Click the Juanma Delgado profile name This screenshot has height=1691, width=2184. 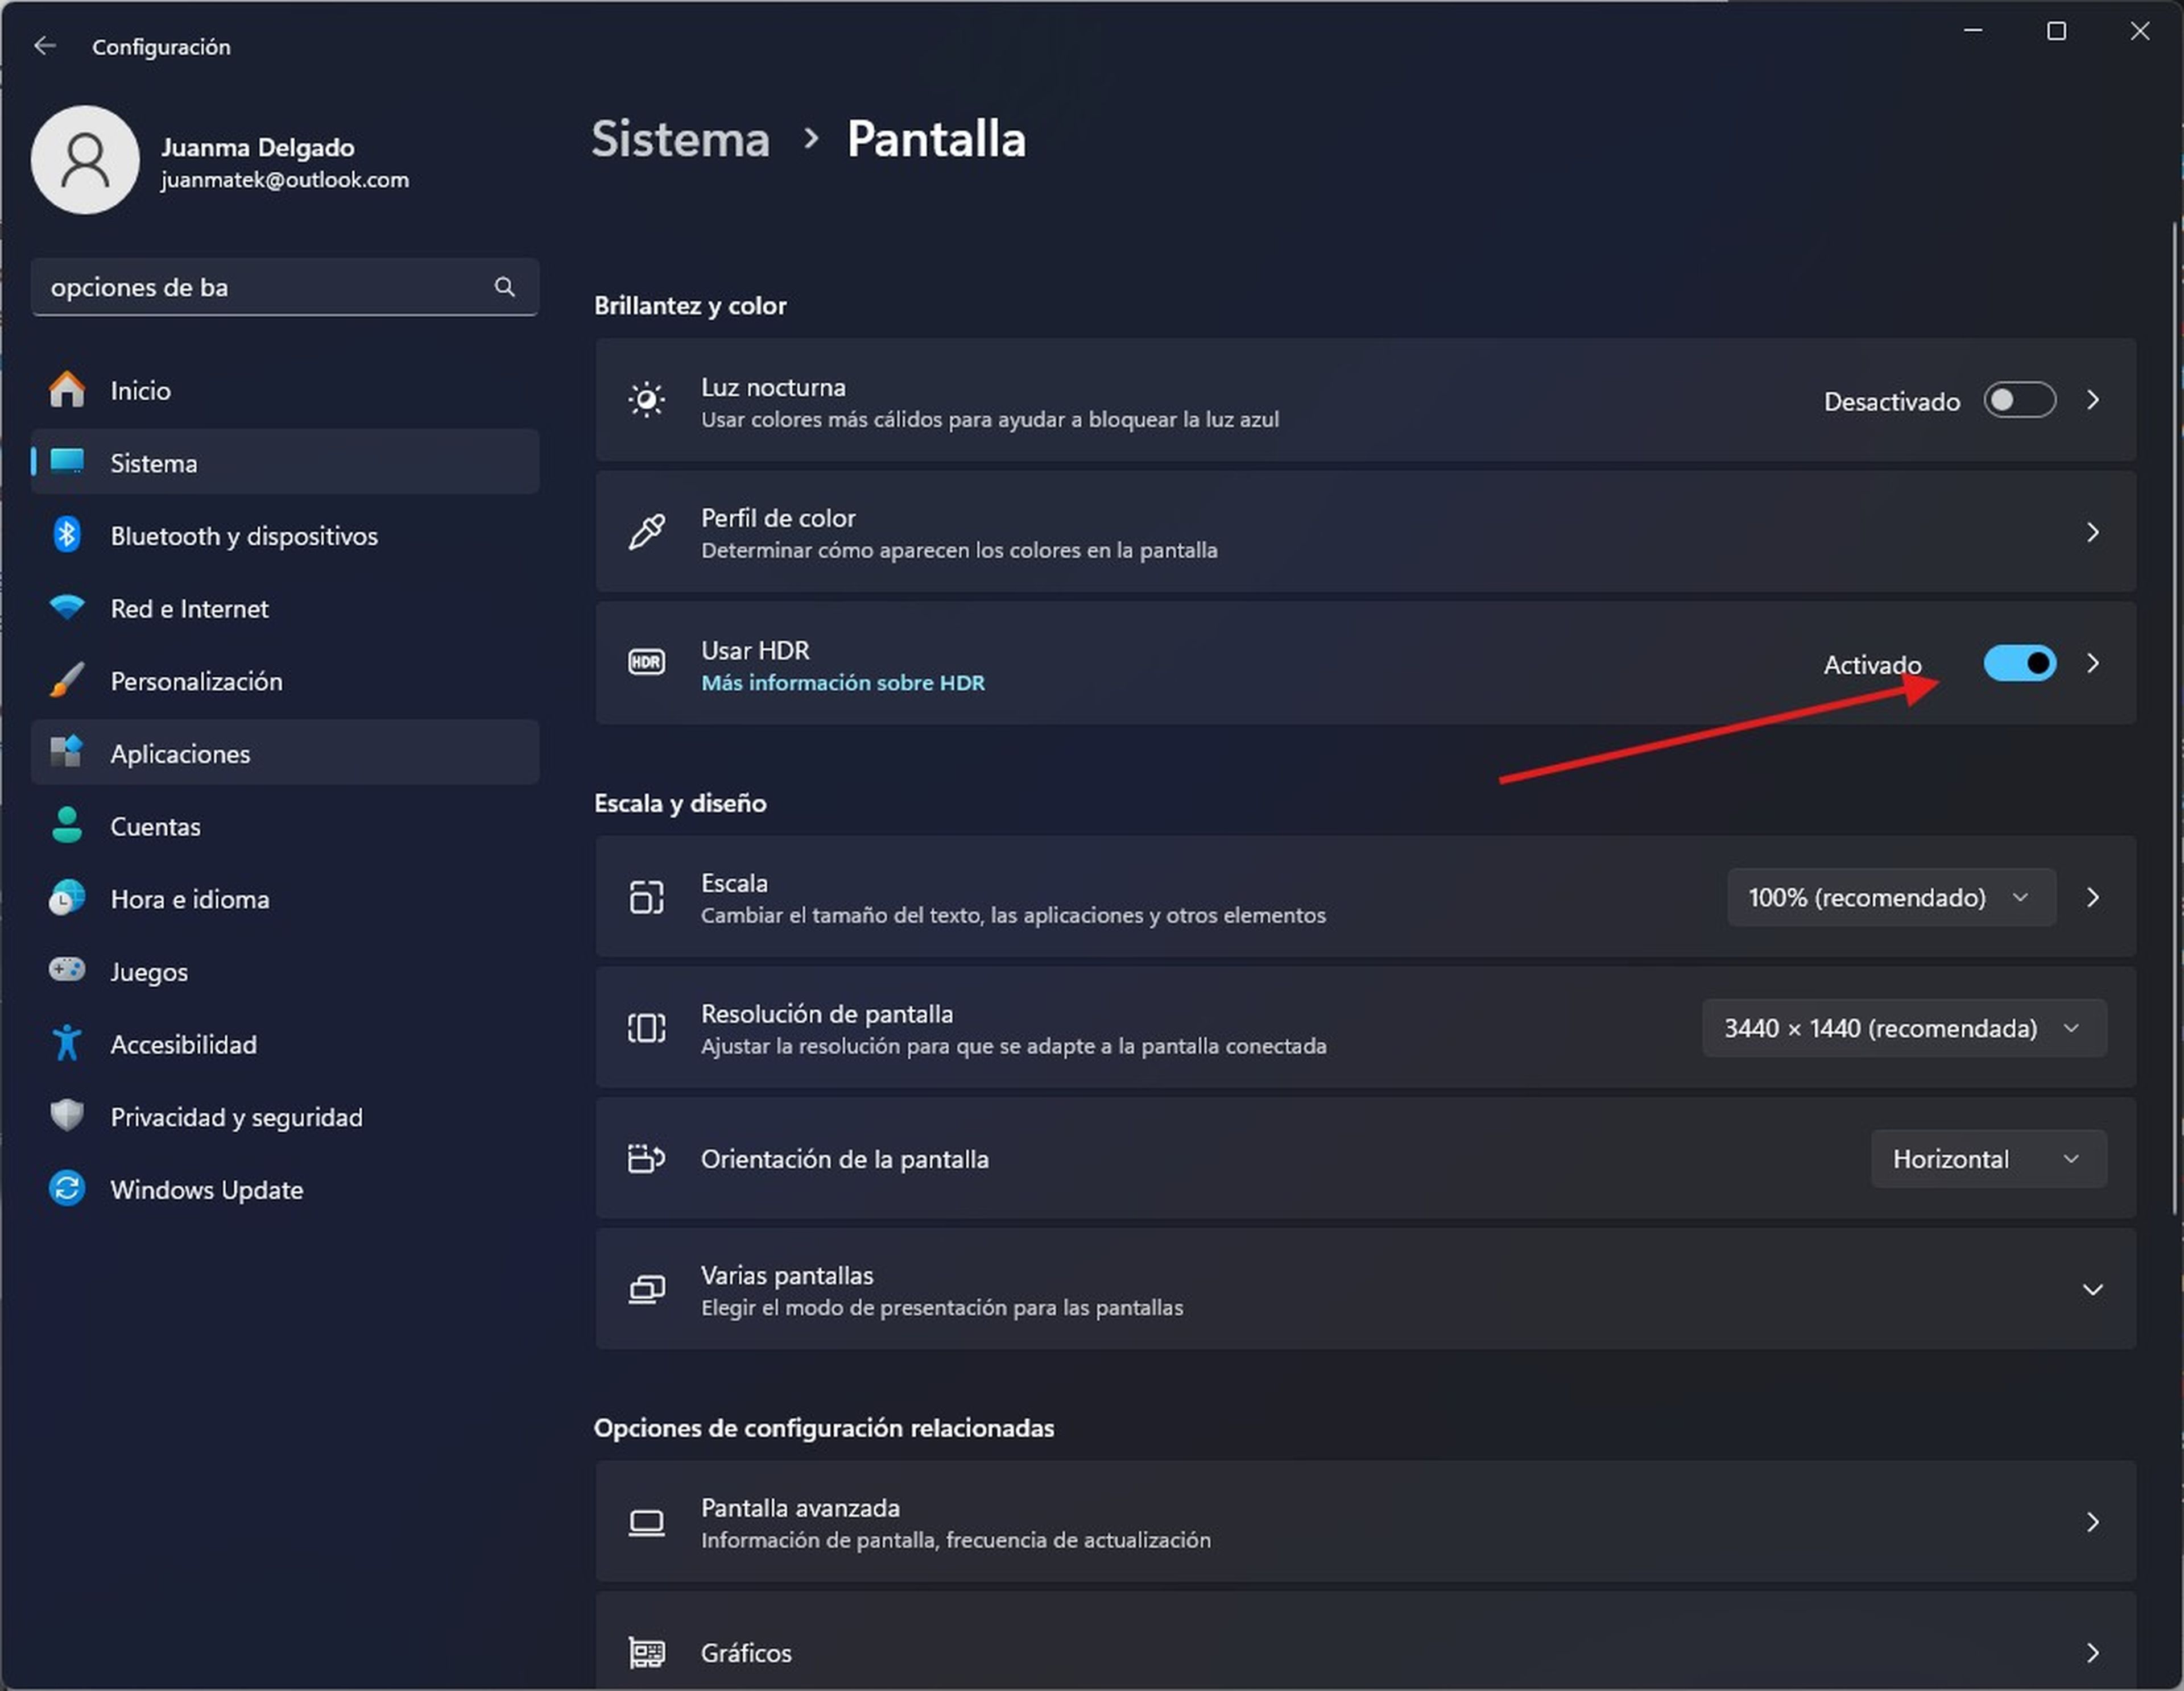258,147
